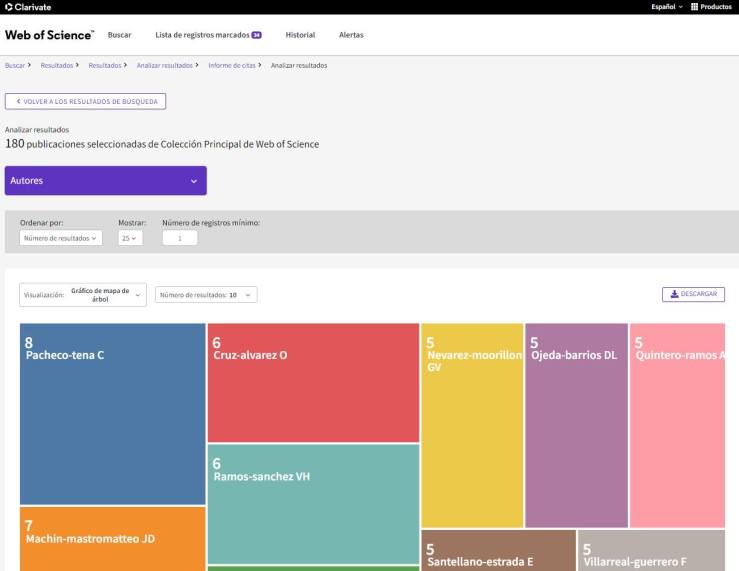The height and width of the screenshot is (571, 739).
Task: Expand the Español language selector
Action: 667,7
